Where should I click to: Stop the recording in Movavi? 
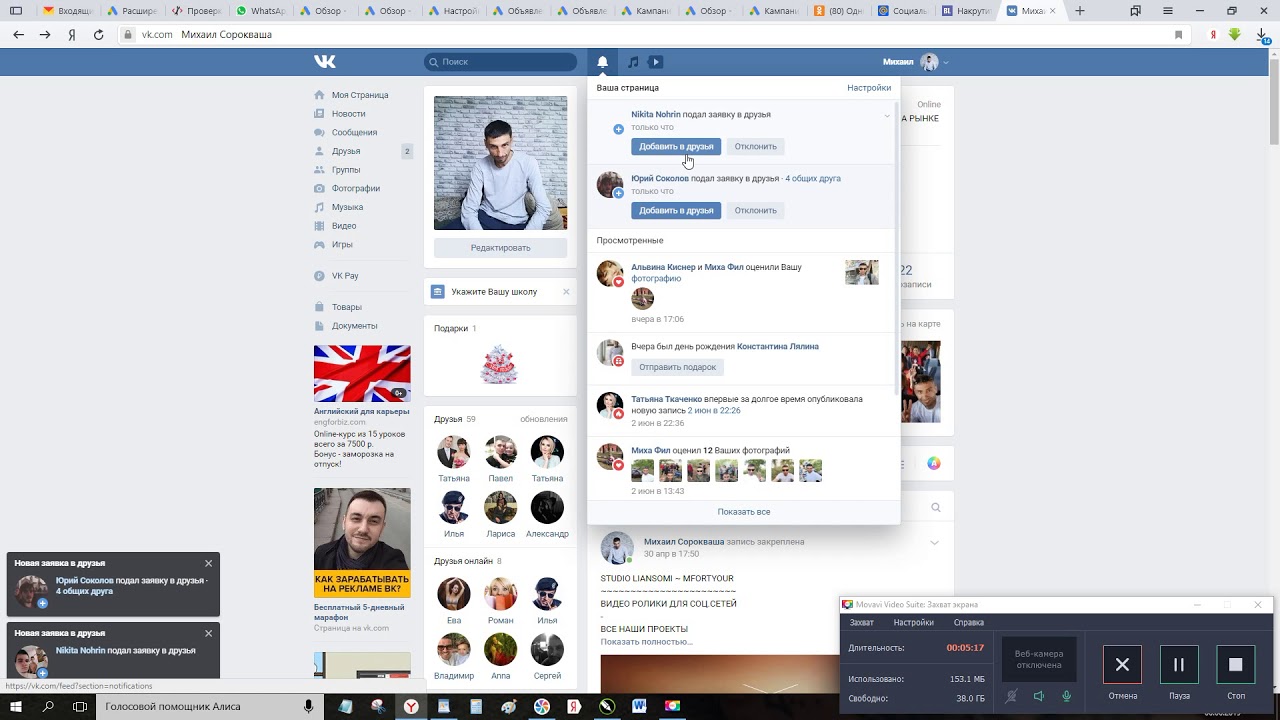pyautogui.click(x=1235, y=665)
